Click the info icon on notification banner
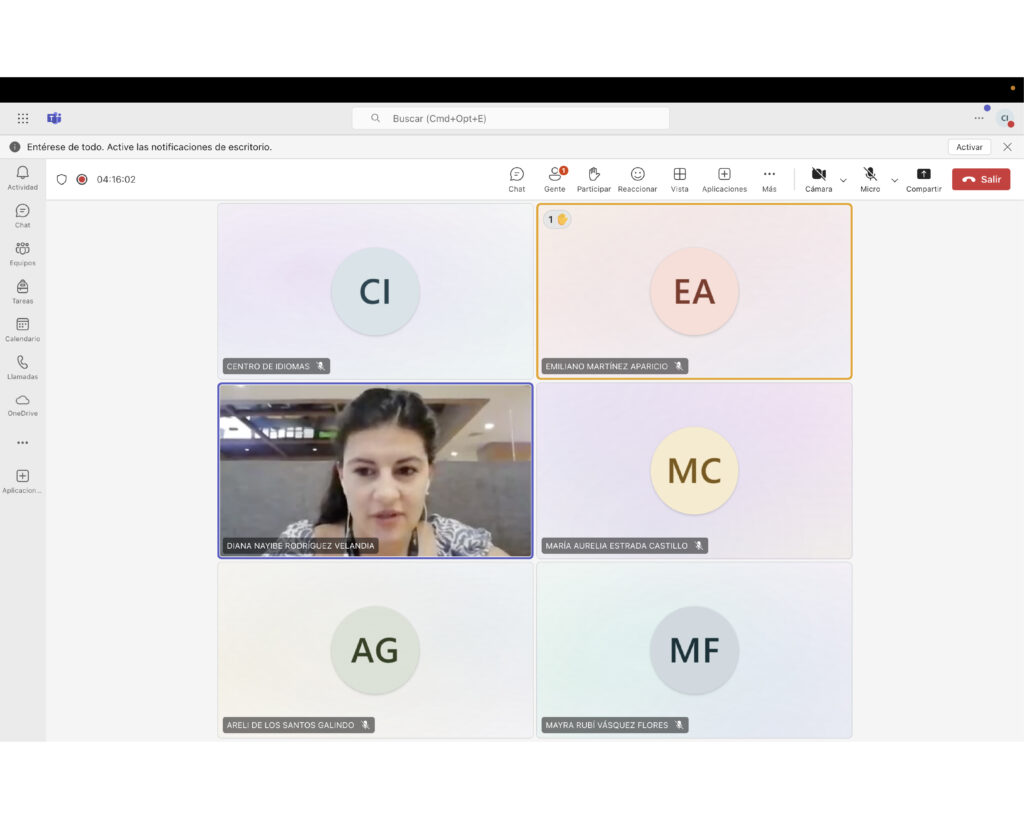The height and width of the screenshot is (819, 1024). pyautogui.click(x=14, y=147)
